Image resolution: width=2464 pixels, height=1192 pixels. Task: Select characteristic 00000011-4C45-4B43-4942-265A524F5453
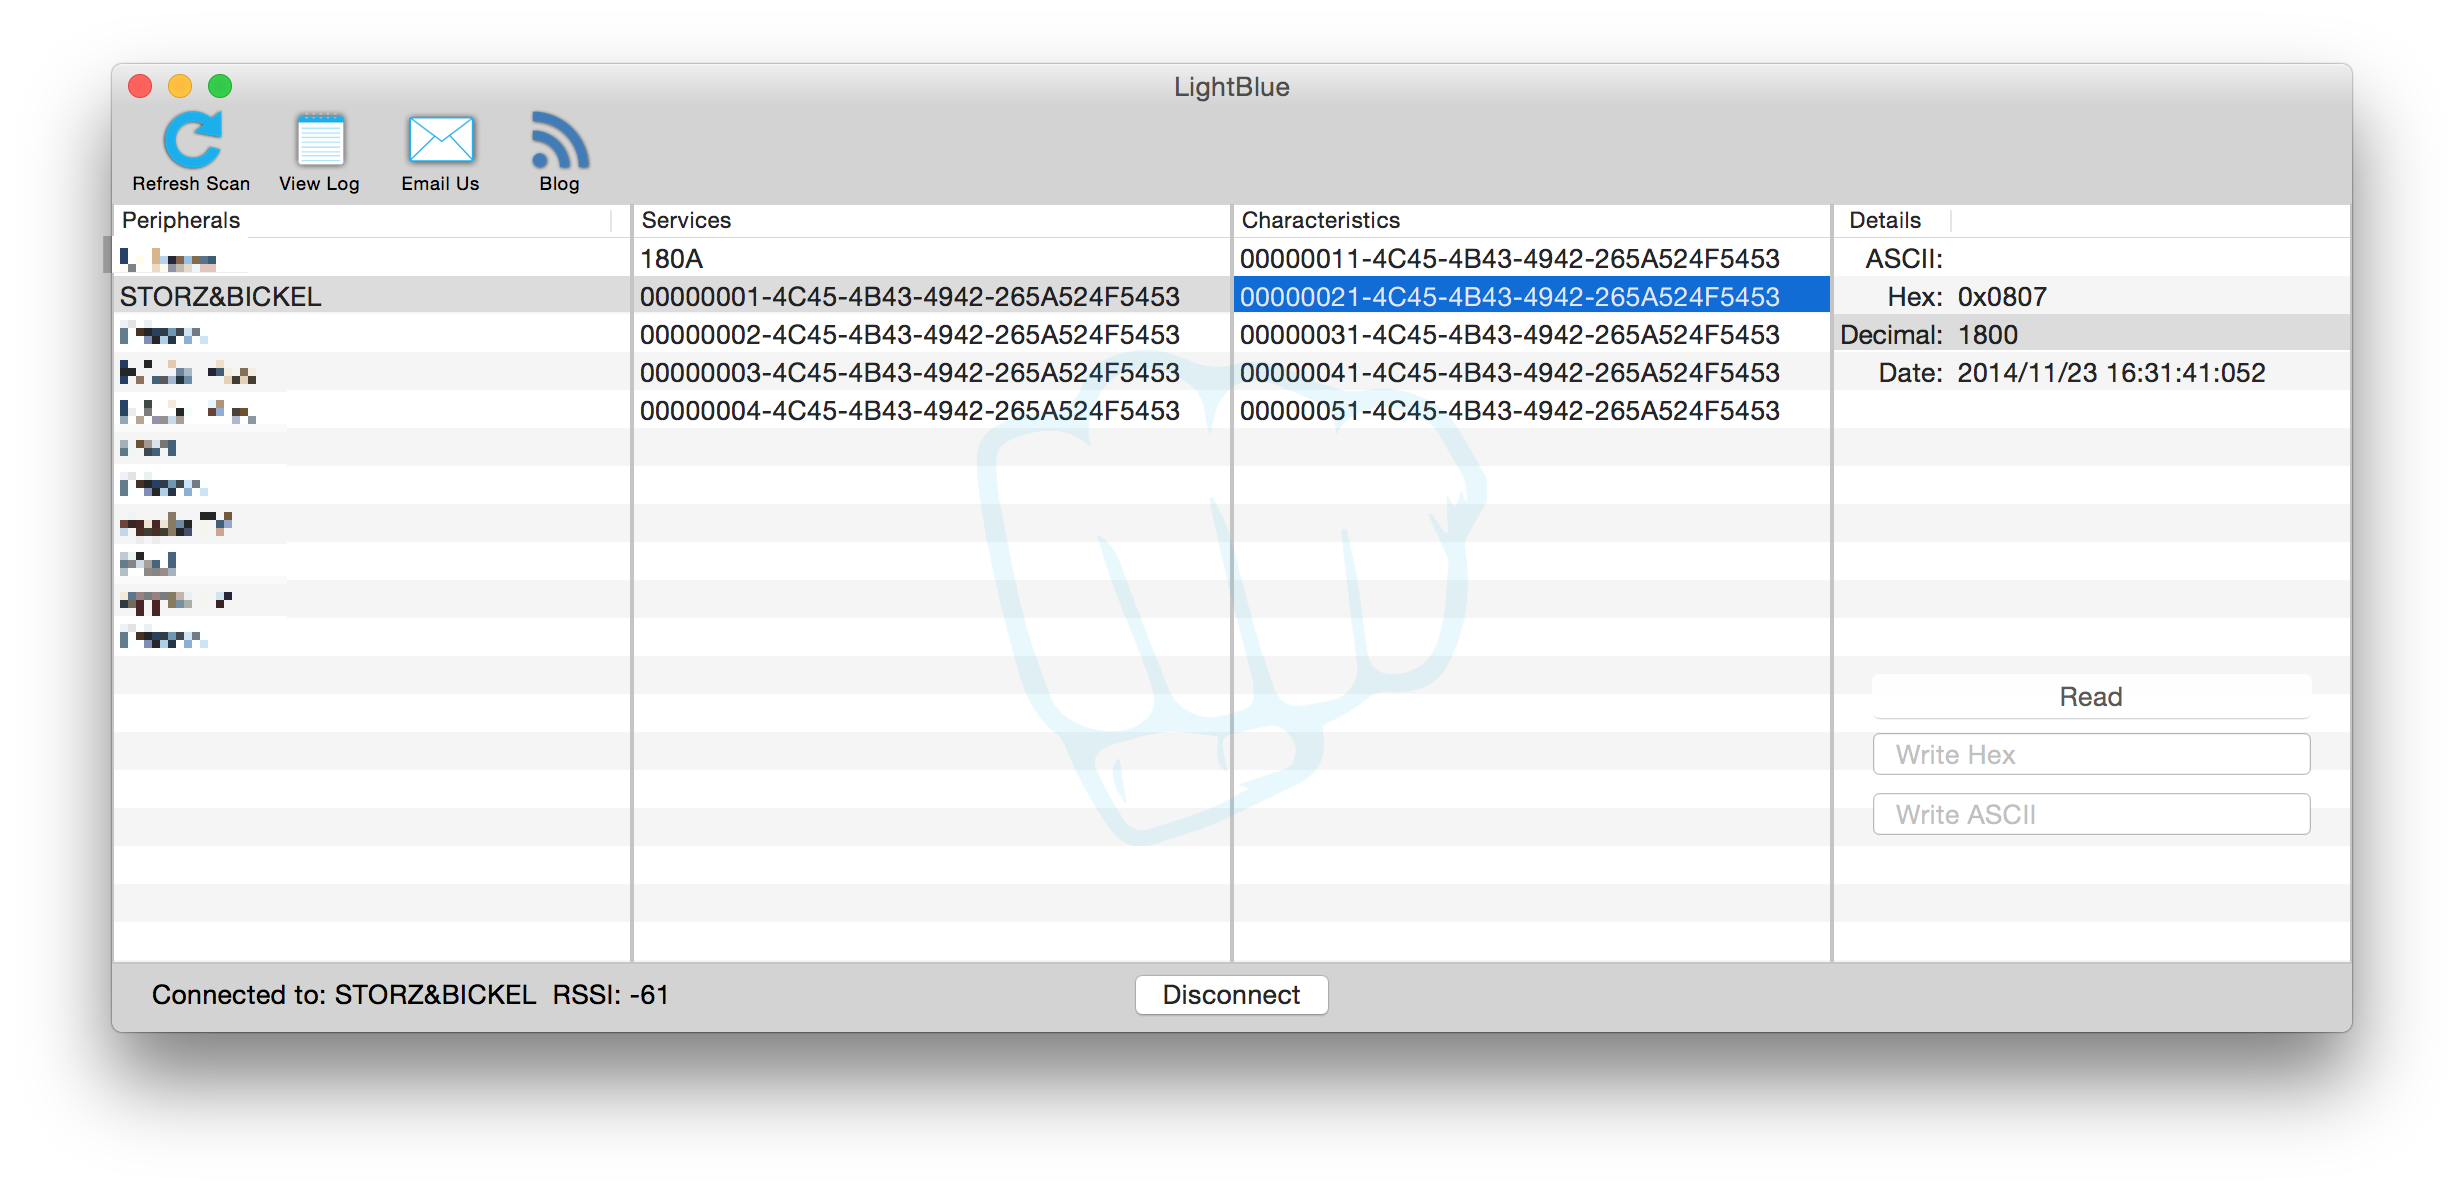(x=1531, y=258)
